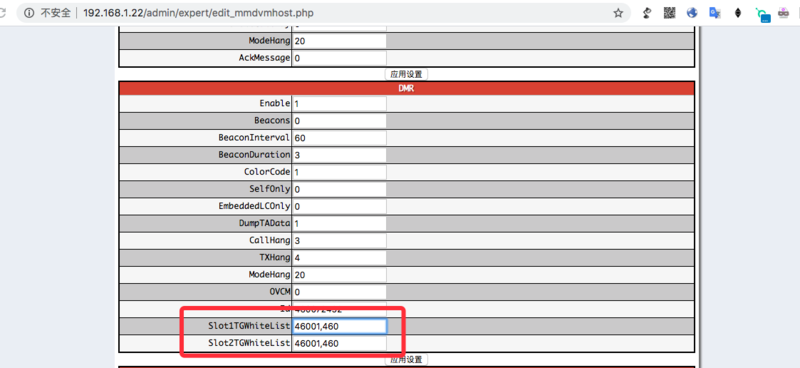Edit the DMR Beacons field

[x=339, y=121]
